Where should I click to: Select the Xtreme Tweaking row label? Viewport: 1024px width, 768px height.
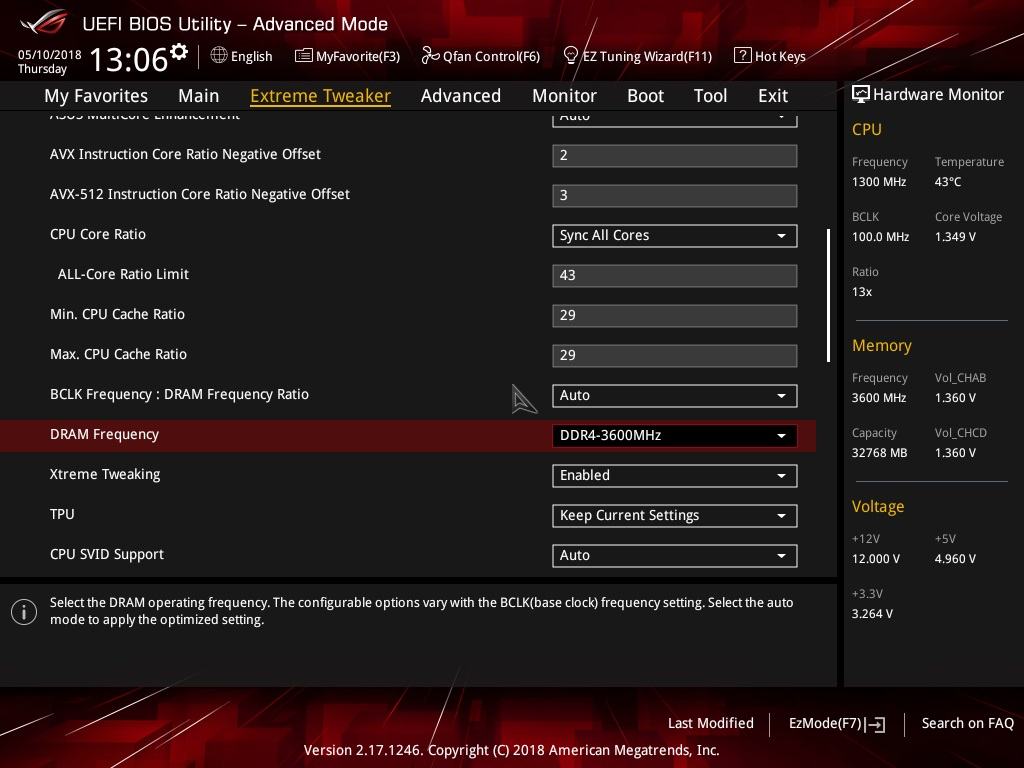click(105, 474)
